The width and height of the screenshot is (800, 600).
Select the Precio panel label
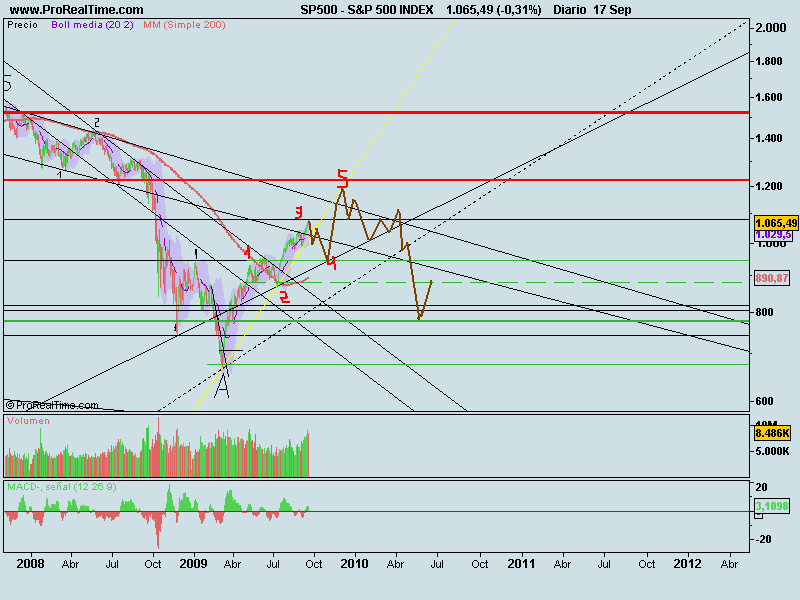click(22, 24)
